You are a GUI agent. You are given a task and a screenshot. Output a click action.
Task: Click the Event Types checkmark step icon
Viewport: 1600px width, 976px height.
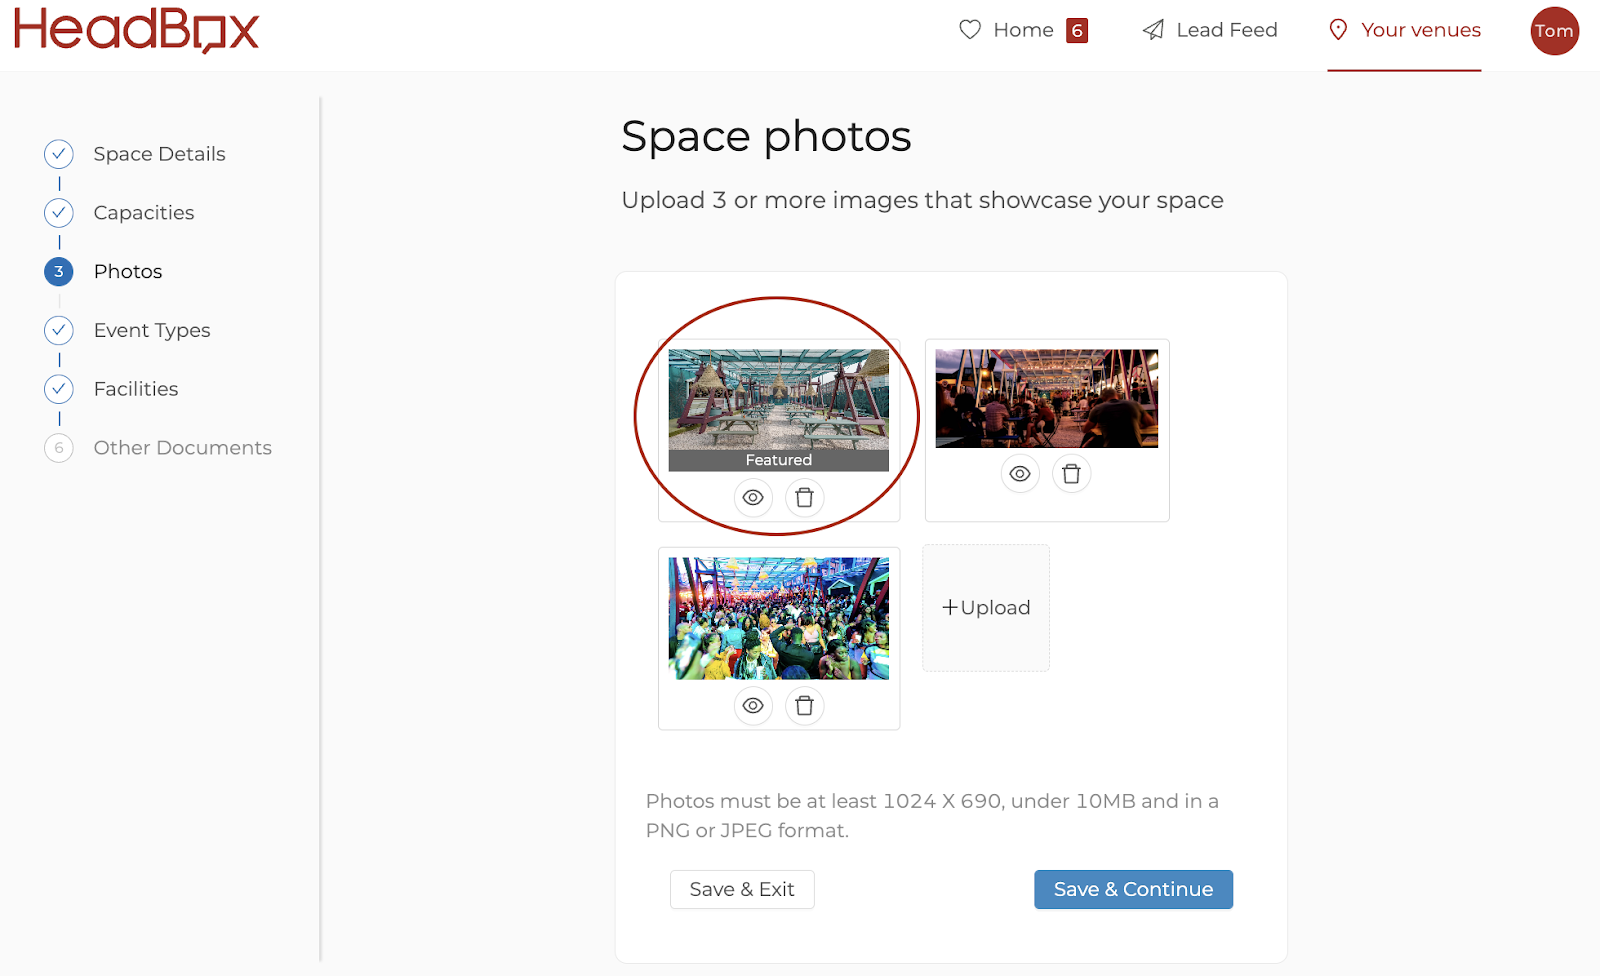pyautogui.click(x=59, y=330)
